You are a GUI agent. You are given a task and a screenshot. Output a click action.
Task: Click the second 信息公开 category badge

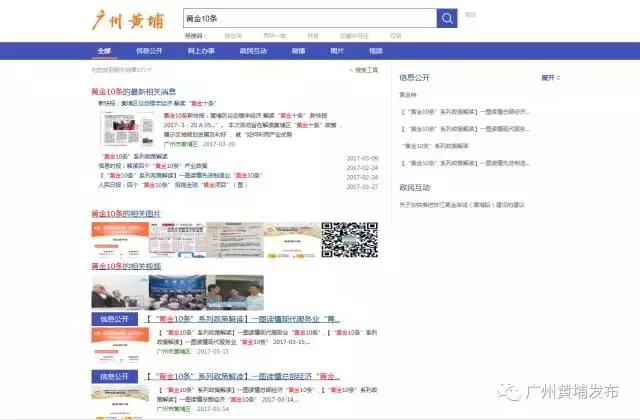114,376
